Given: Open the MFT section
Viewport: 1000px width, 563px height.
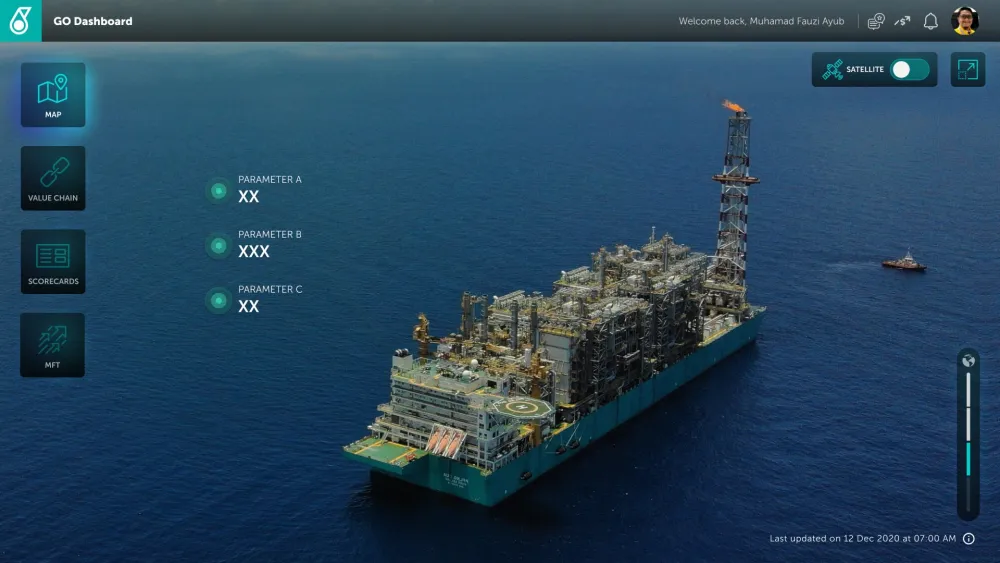Looking at the screenshot, I should [x=53, y=345].
